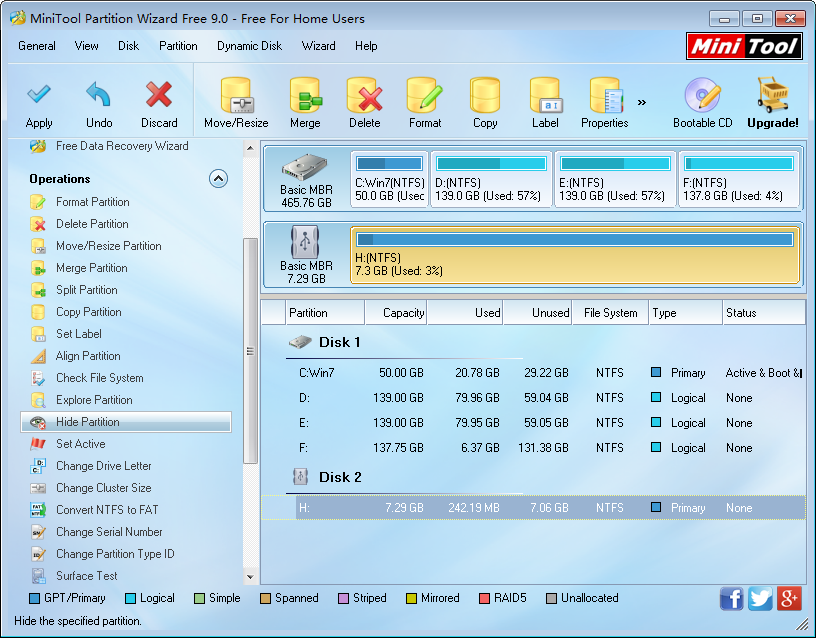Click Merge Partition operation

point(92,268)
